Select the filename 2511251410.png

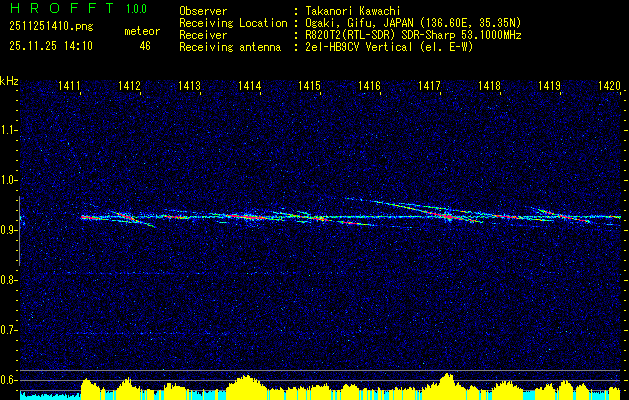point(51,26)
